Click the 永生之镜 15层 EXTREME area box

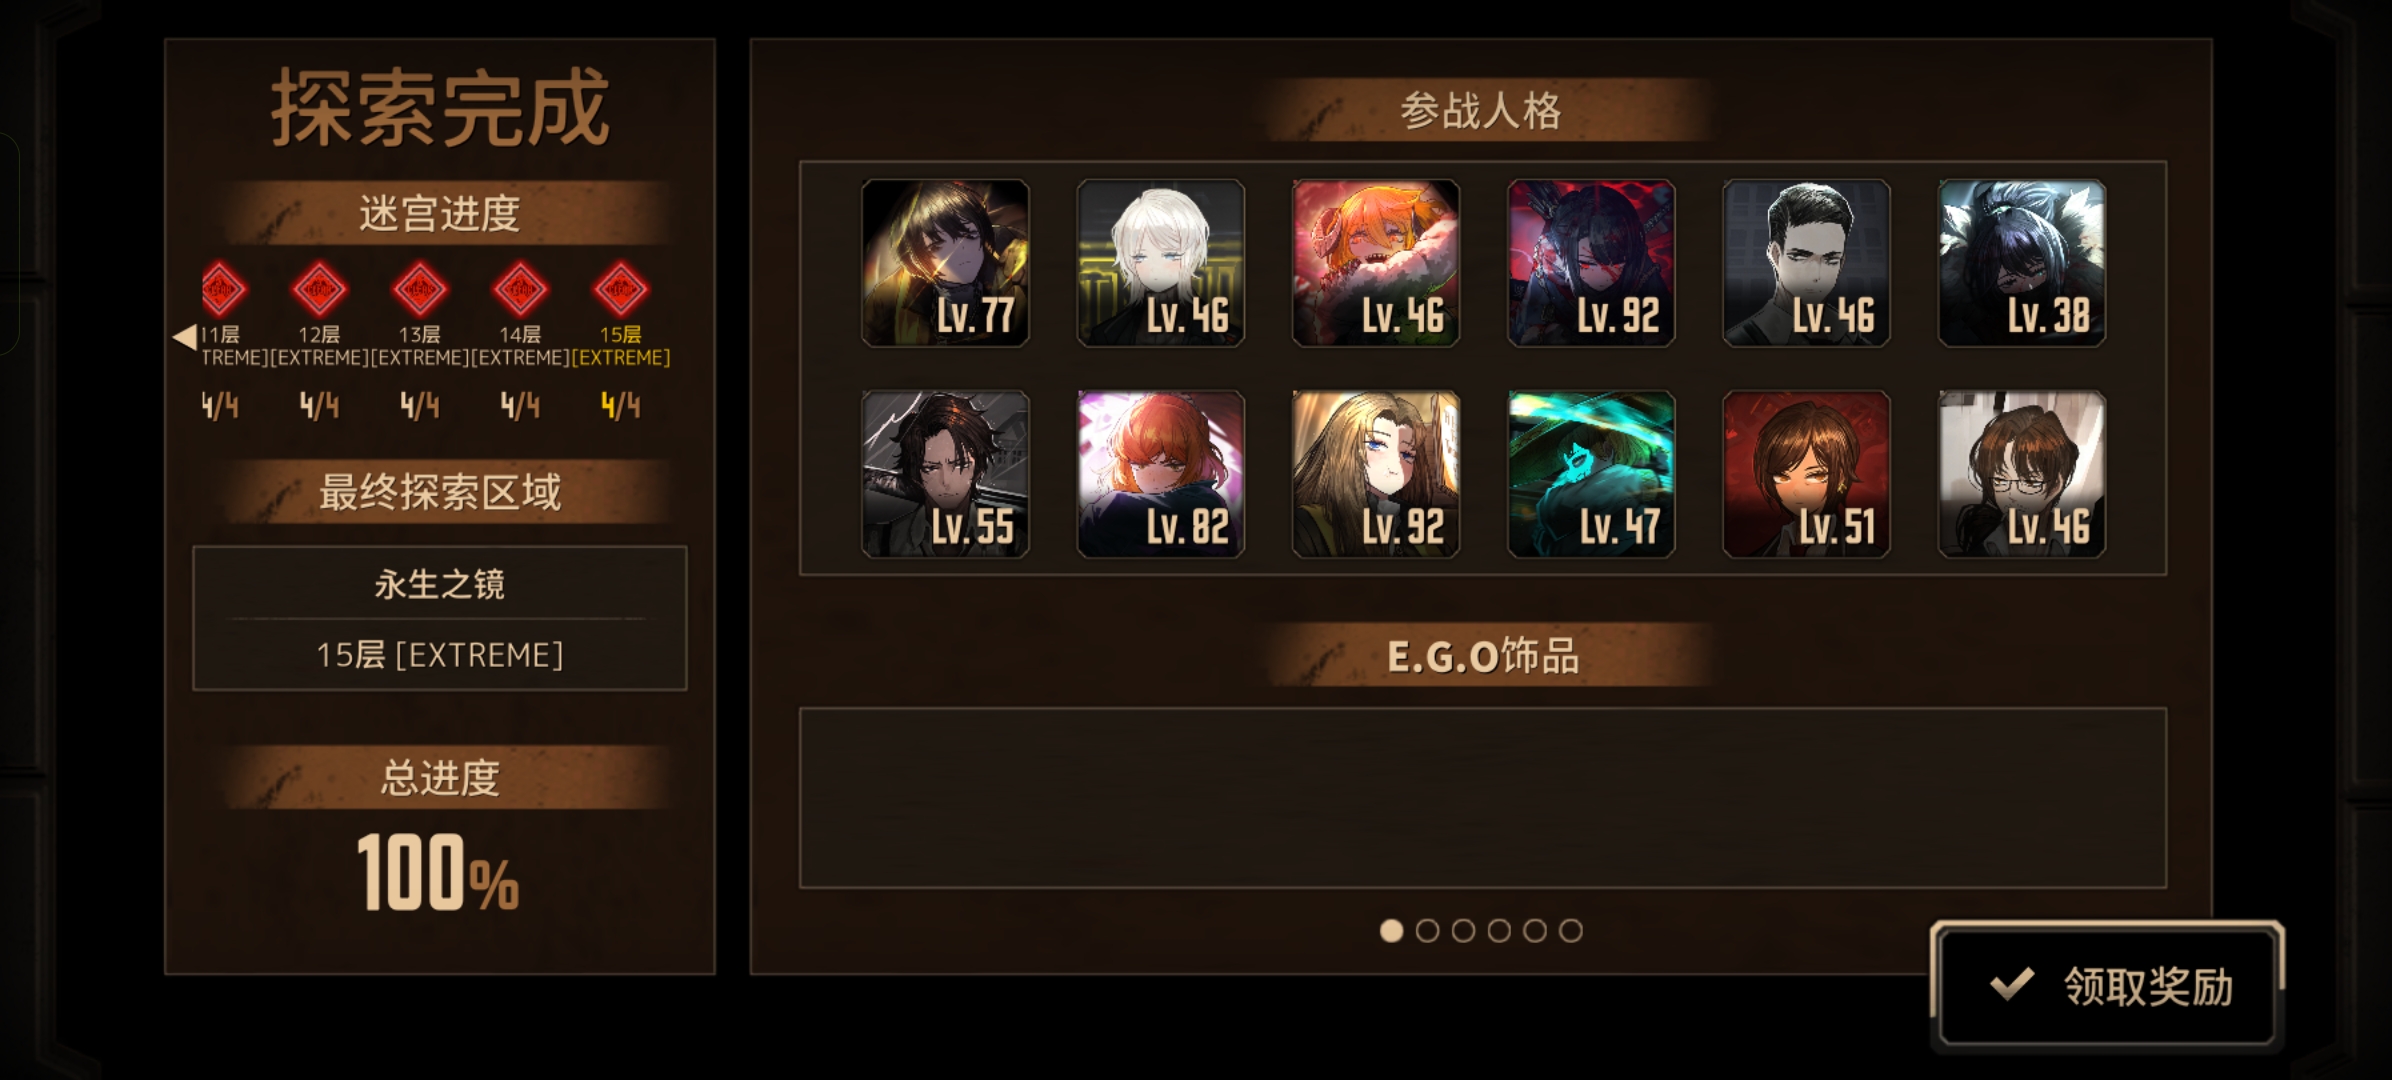tap(440, 618)
